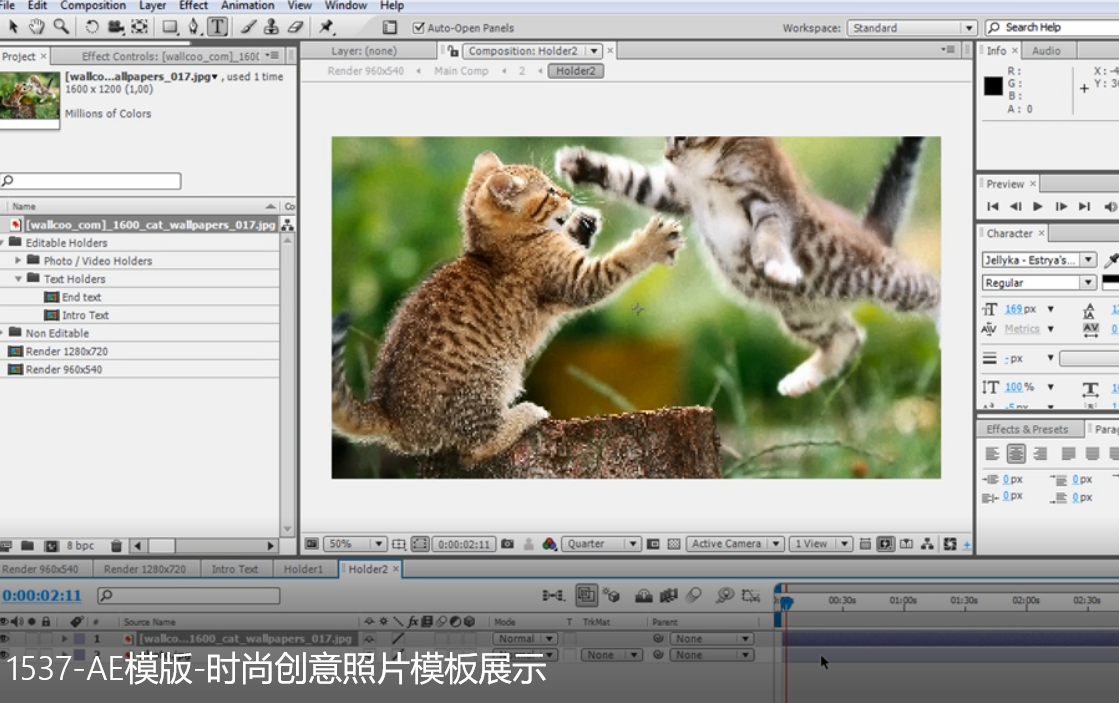Click the reset exposure icon in viewer

coord(950,544)
